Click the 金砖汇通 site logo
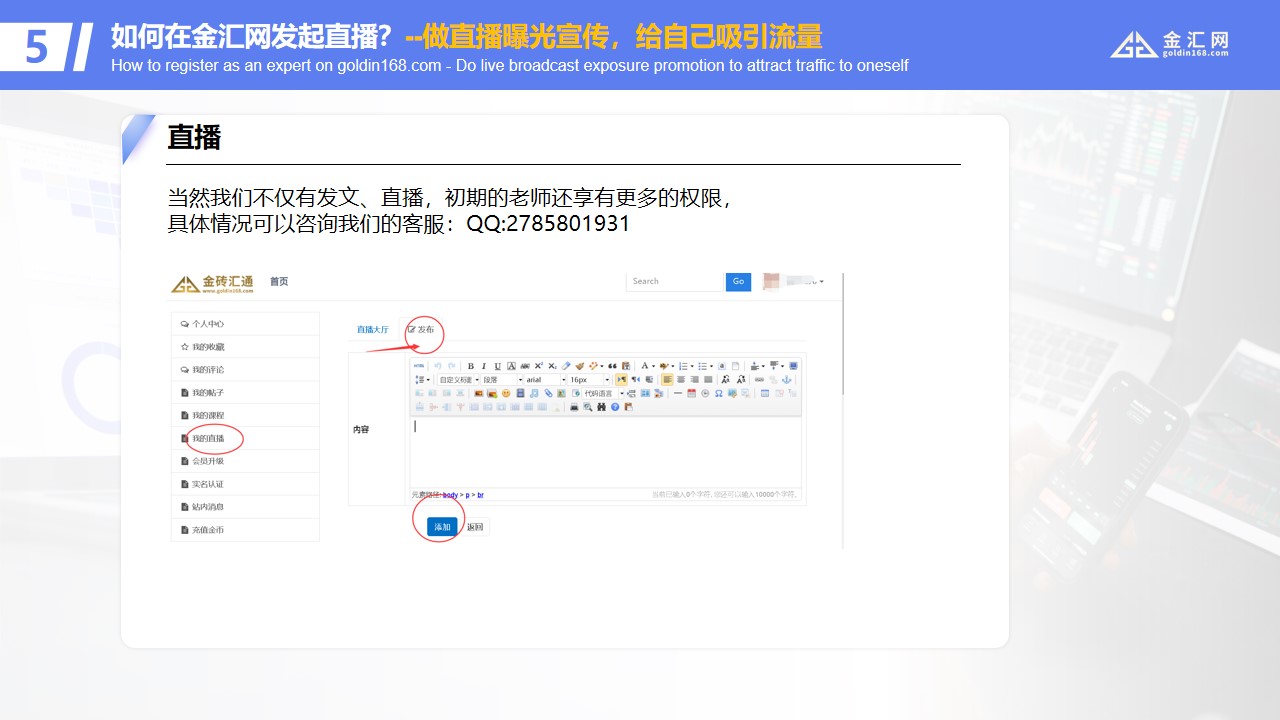 tap(212, 283)
